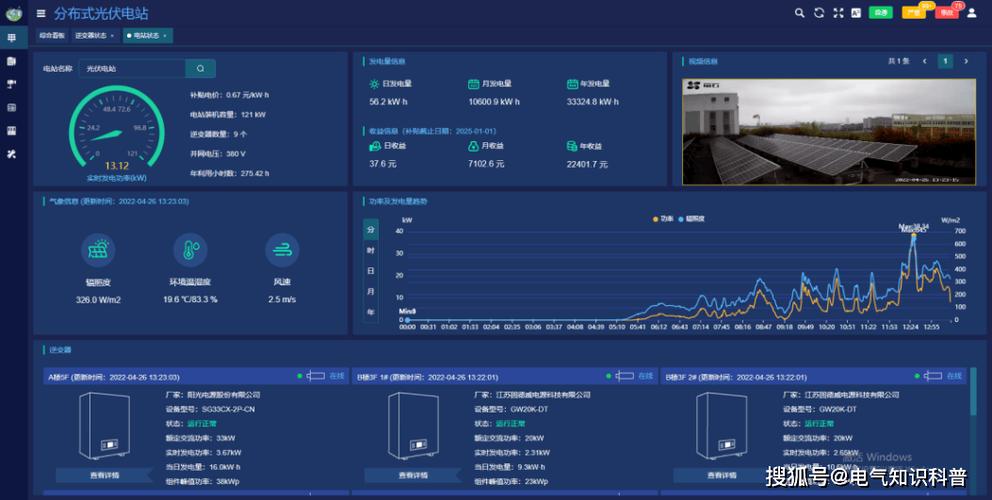Click the station name search button
The image size is (992, 500).
pyautogui.click(x=201, y=68)
